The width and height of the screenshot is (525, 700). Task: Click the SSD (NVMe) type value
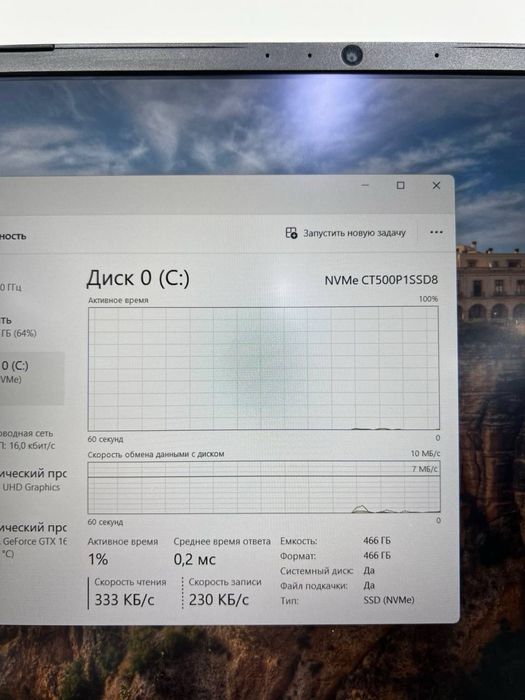(389, 600)
